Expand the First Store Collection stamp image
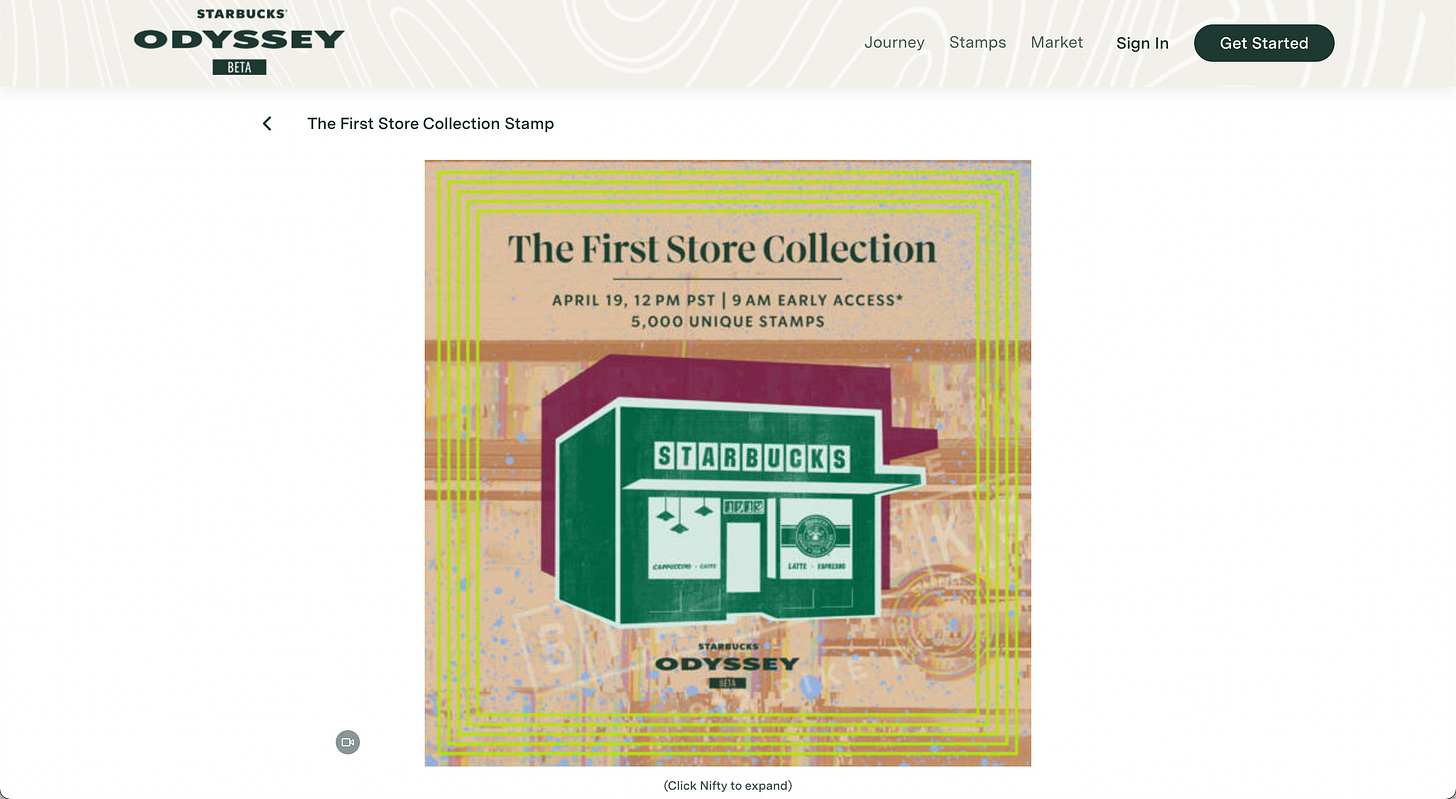Viewport: 1456px width, 799px height. point(727,463)
